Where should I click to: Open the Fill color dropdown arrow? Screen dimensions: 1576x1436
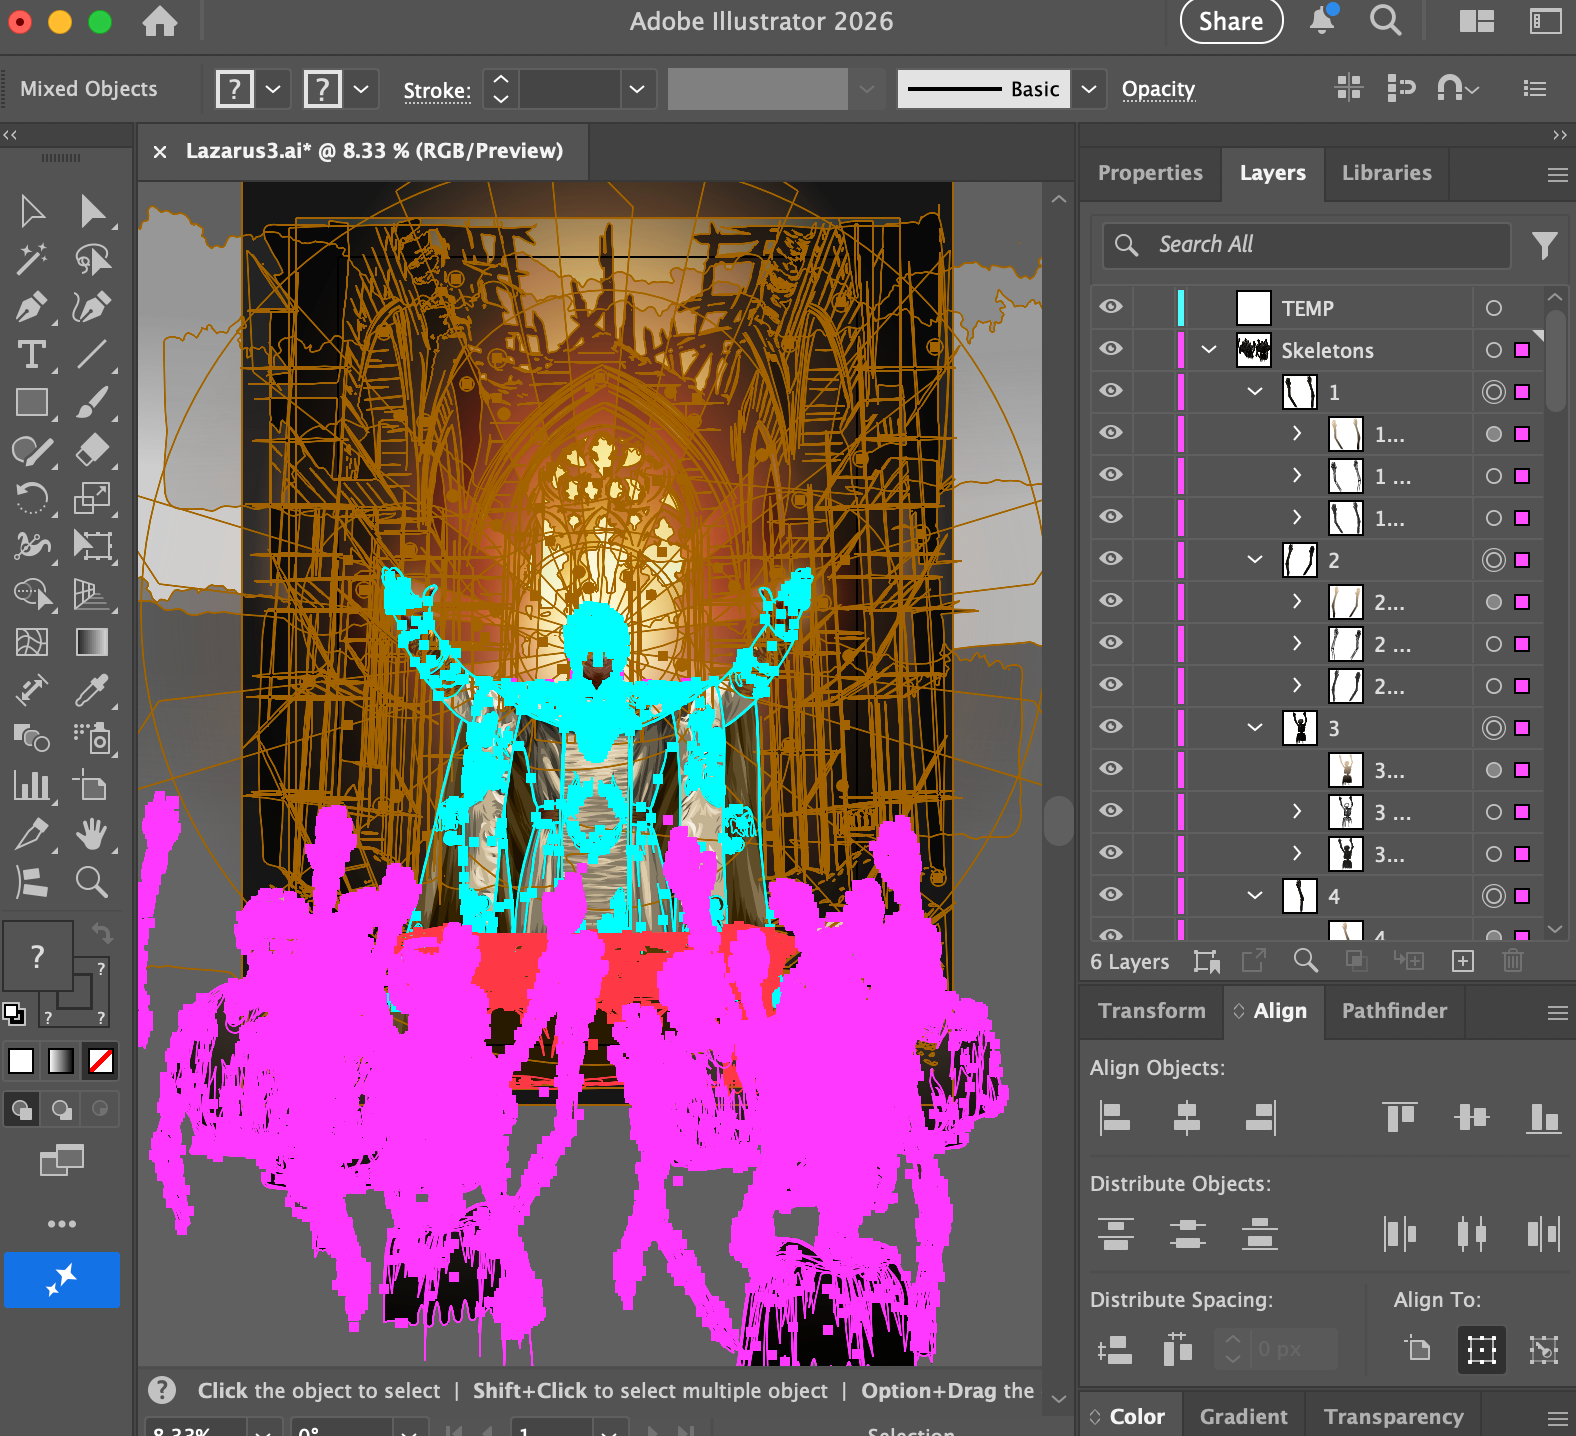coord(273,89)
